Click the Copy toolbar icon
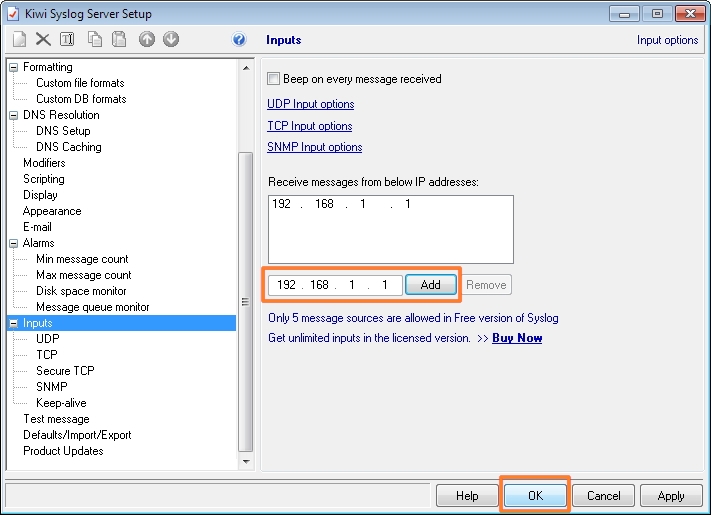Image resolution: width=711 pixels, height=515 pixels. point(95,40)
